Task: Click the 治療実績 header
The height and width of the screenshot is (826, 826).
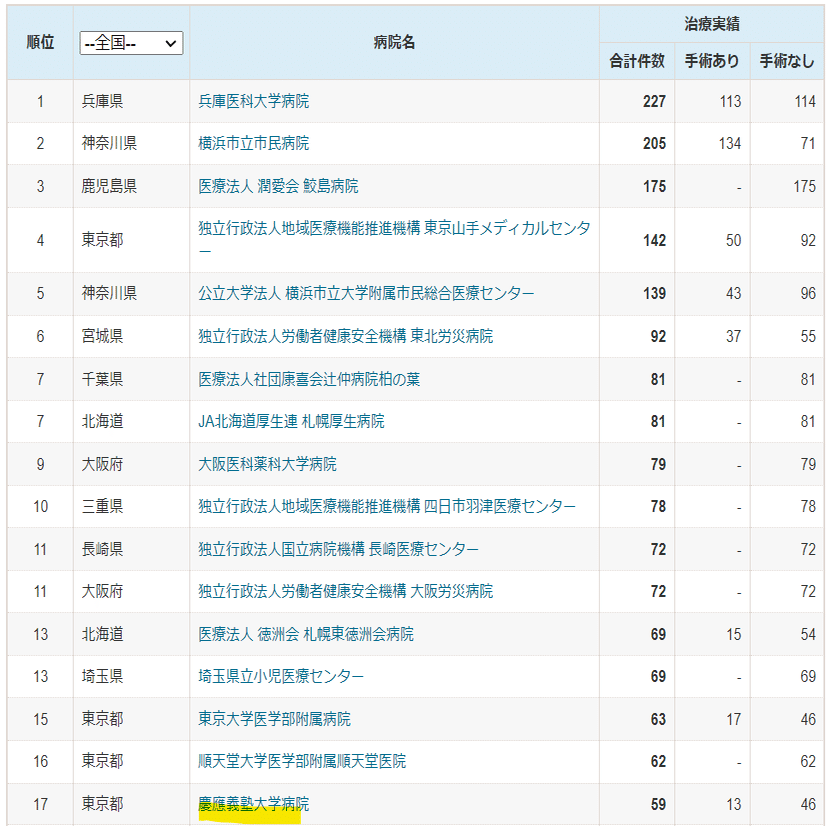Action: 712,24
